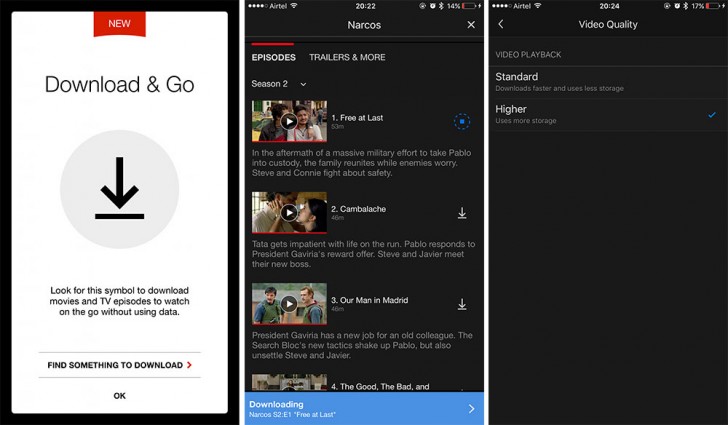Tap the Video Quality screen title

(608, 25)
